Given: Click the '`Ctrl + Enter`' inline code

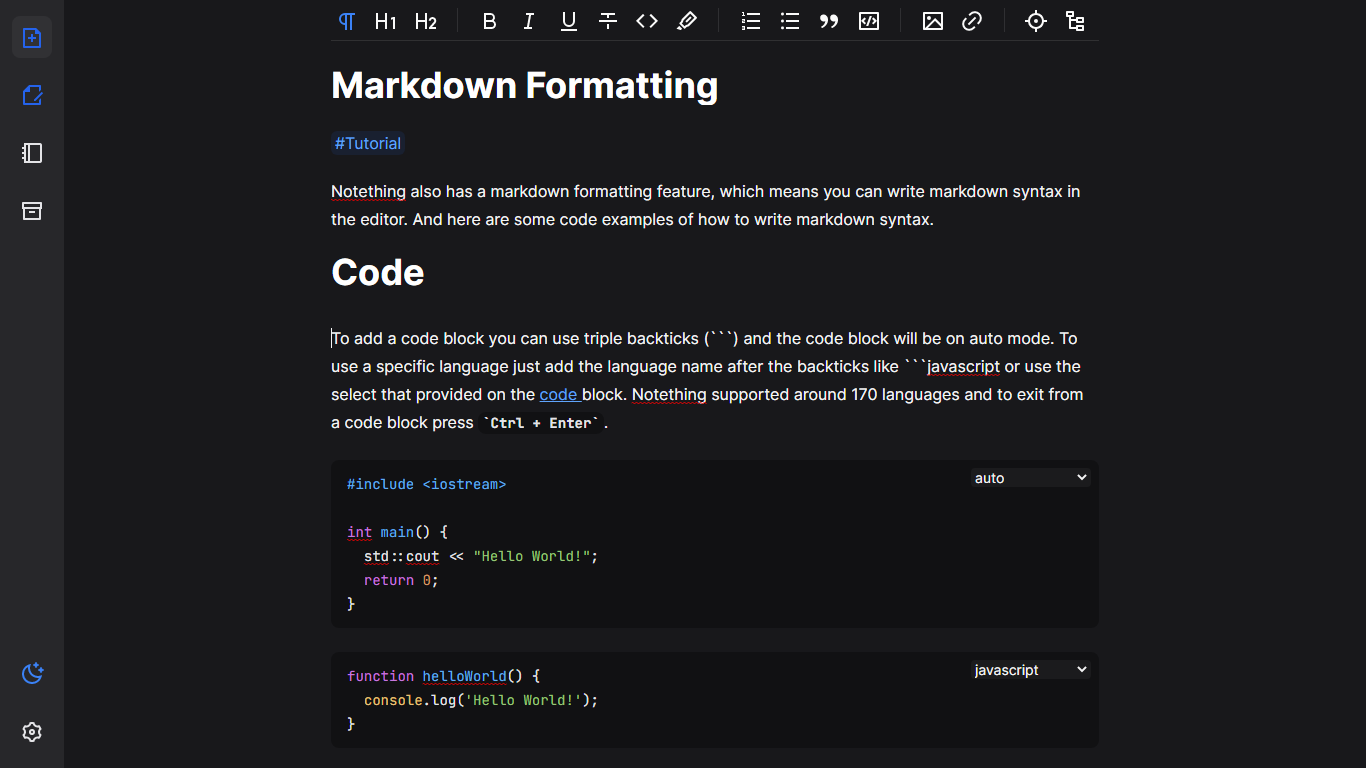Looking at the screenshot, I should (x=541, y=423).
